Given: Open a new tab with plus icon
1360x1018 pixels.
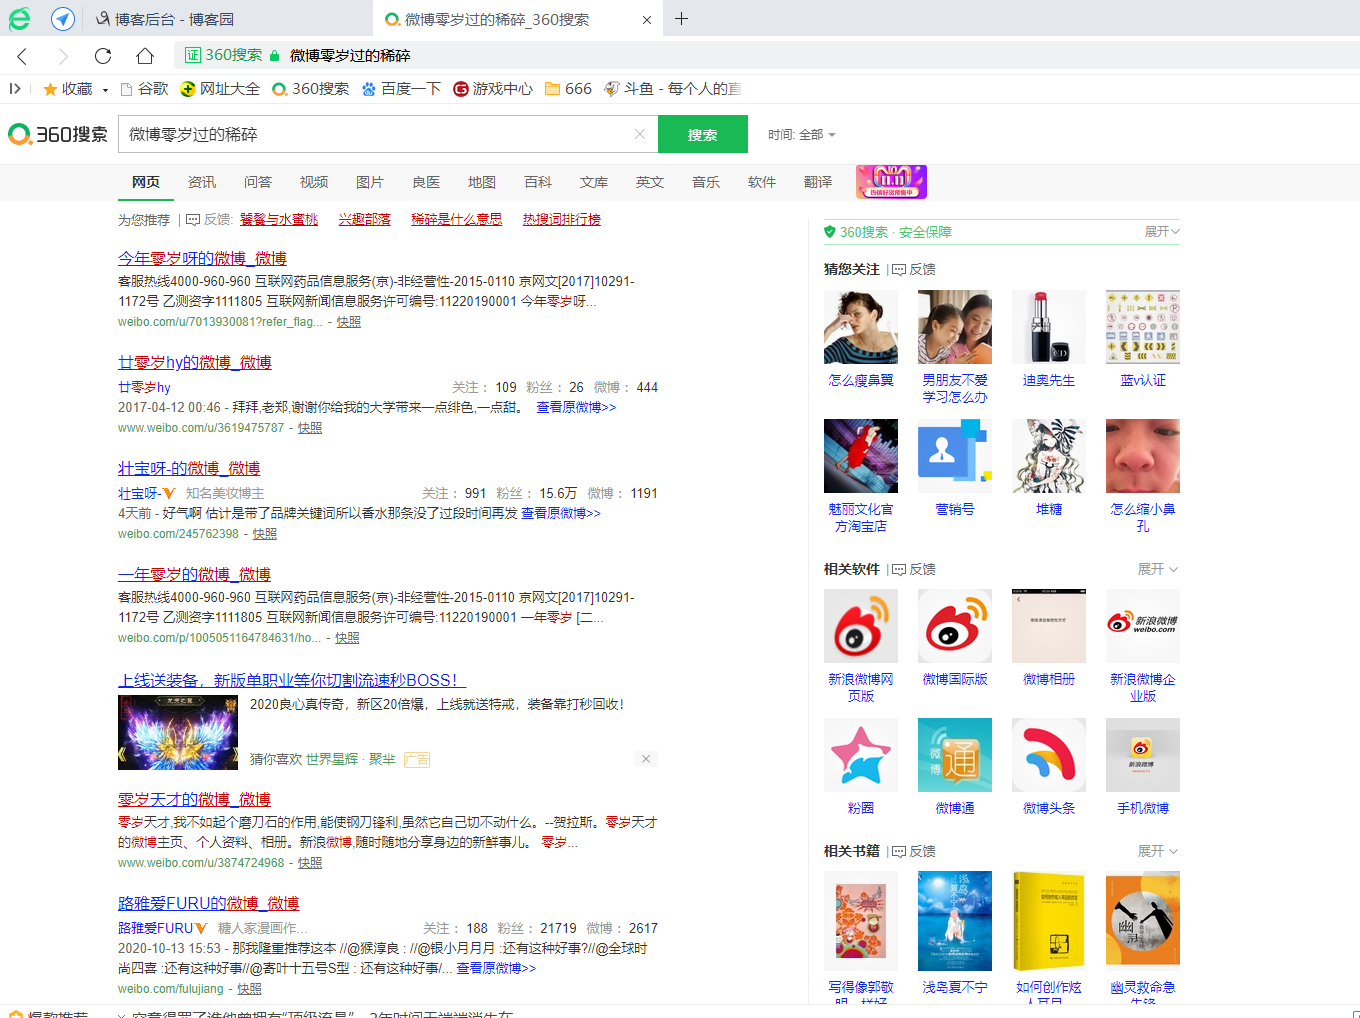Looking at the screenshot, I should click(681, 19).
